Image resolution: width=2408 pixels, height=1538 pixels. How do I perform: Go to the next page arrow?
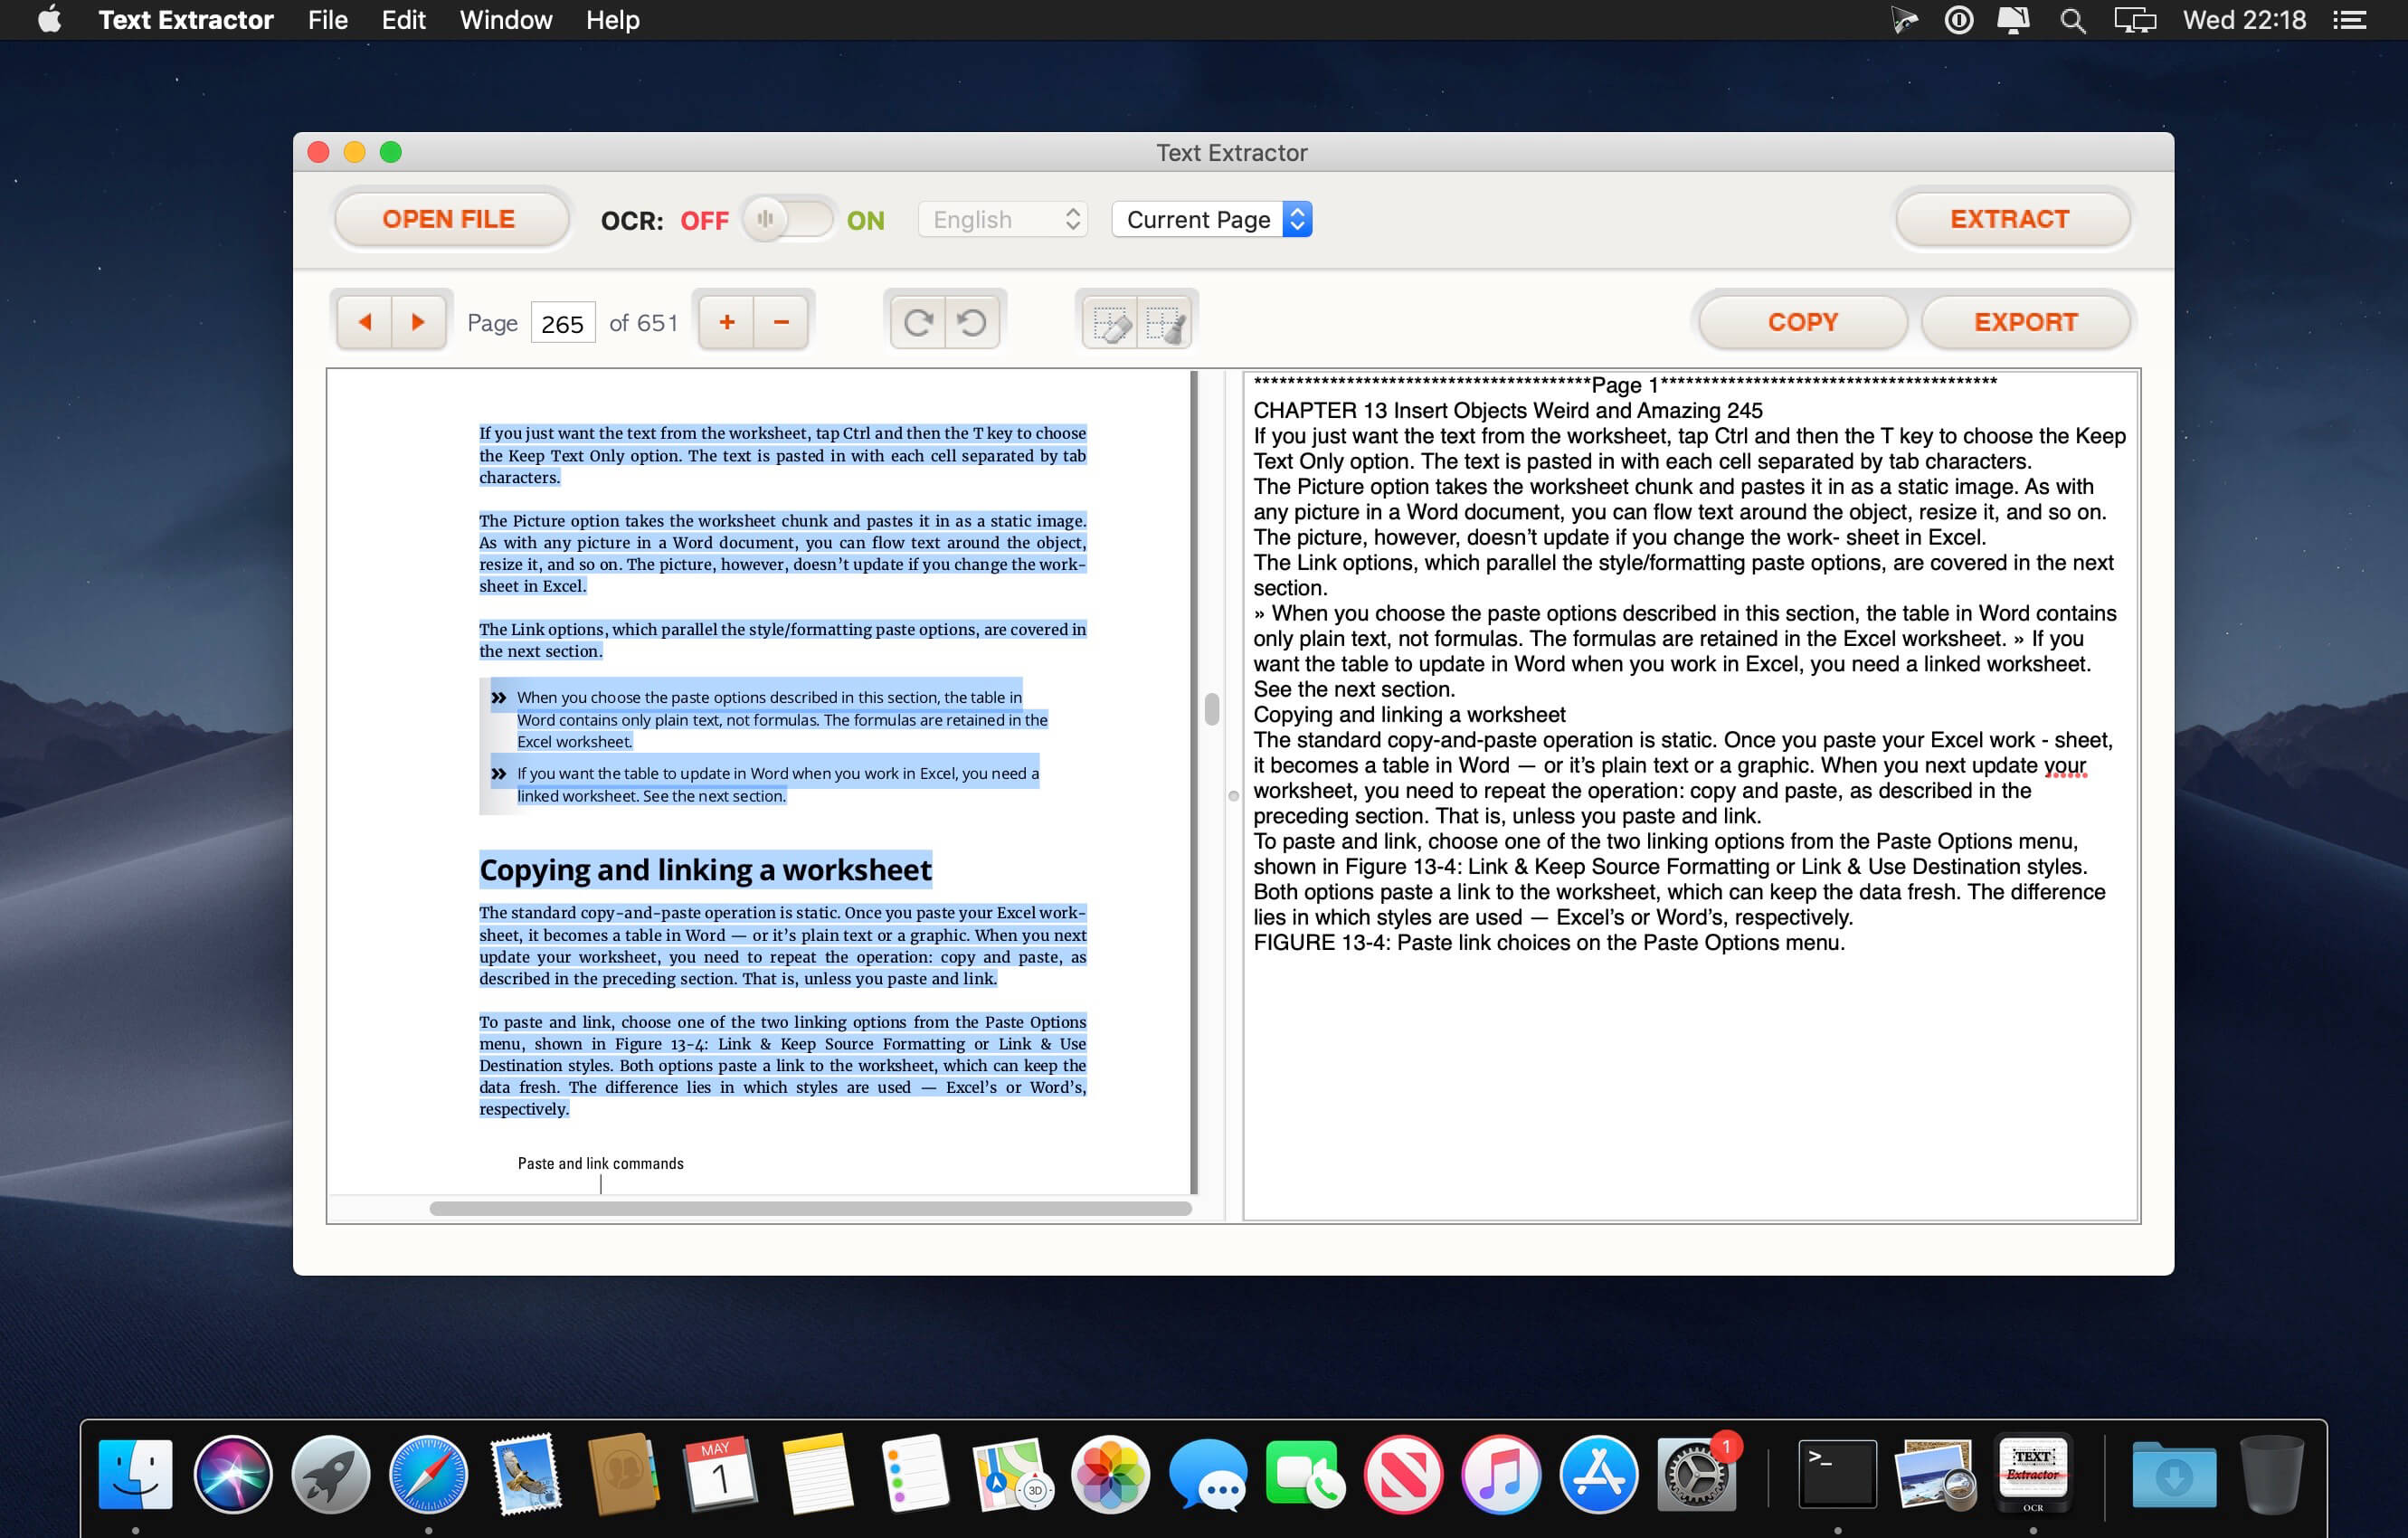418,322
